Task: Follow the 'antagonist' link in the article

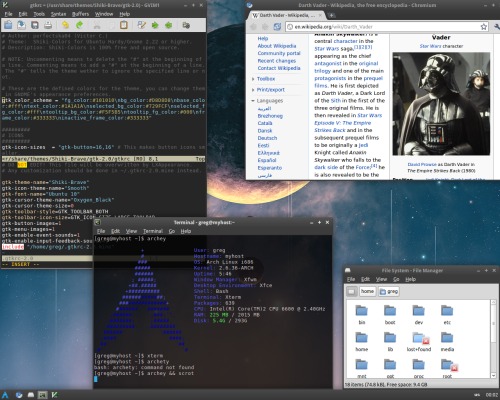Action: (x=328, y=63)
